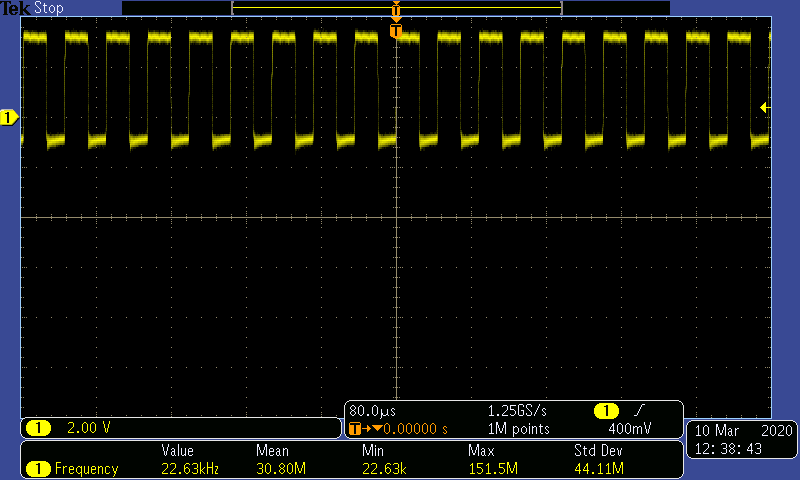Click the Stop acquisition status
The image size is (800, 480).
(49, 8)
